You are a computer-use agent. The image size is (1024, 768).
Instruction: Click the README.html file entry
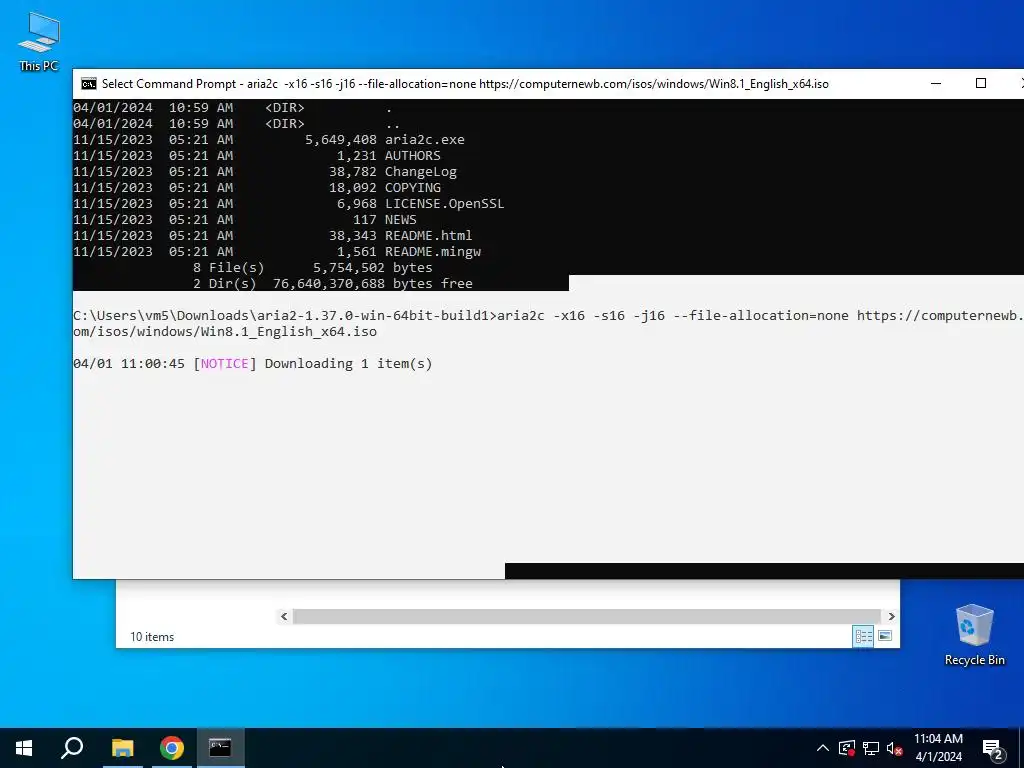(x=428, y=236)
